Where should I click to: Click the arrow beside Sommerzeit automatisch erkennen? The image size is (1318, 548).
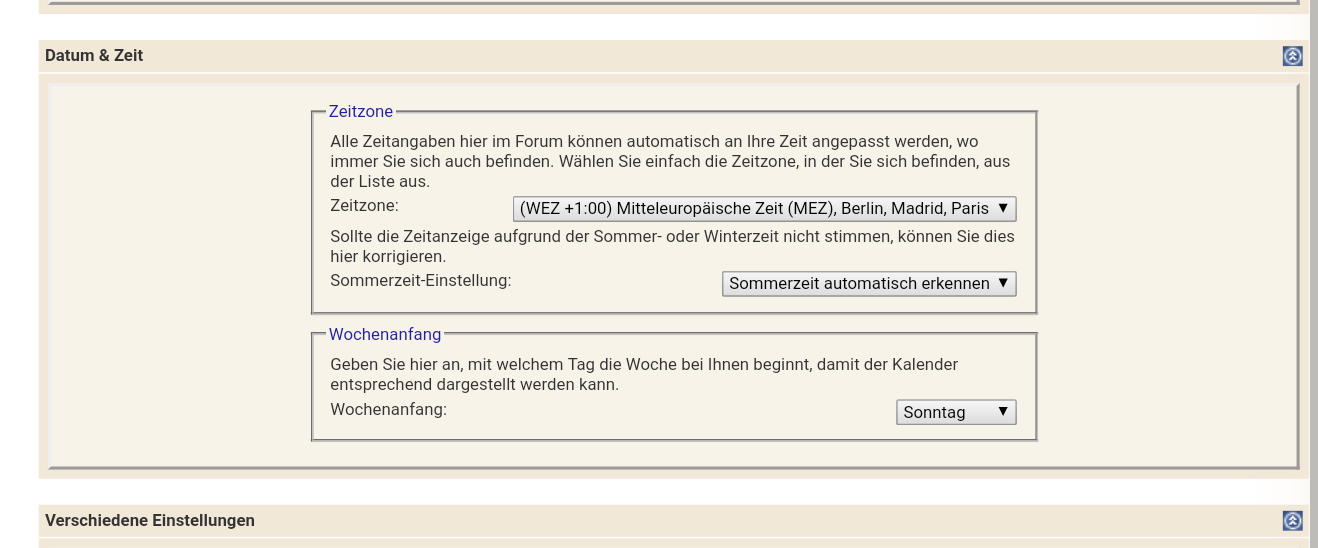pos(1004,284)
